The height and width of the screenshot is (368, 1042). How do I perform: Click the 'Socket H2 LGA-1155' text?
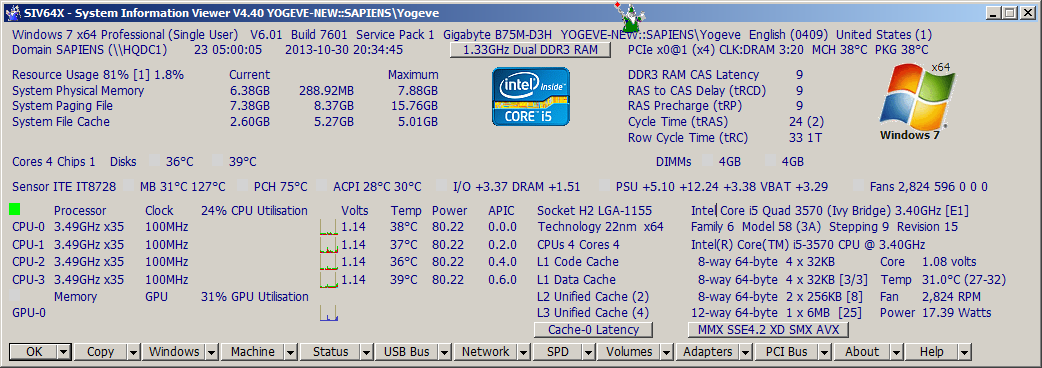click(595, 211)
